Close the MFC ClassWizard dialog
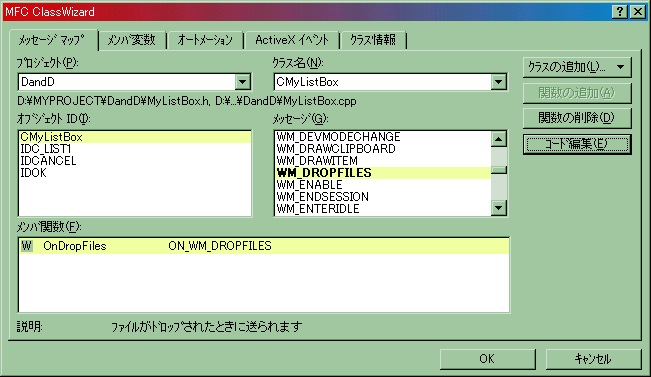 (x=638, y=12)
